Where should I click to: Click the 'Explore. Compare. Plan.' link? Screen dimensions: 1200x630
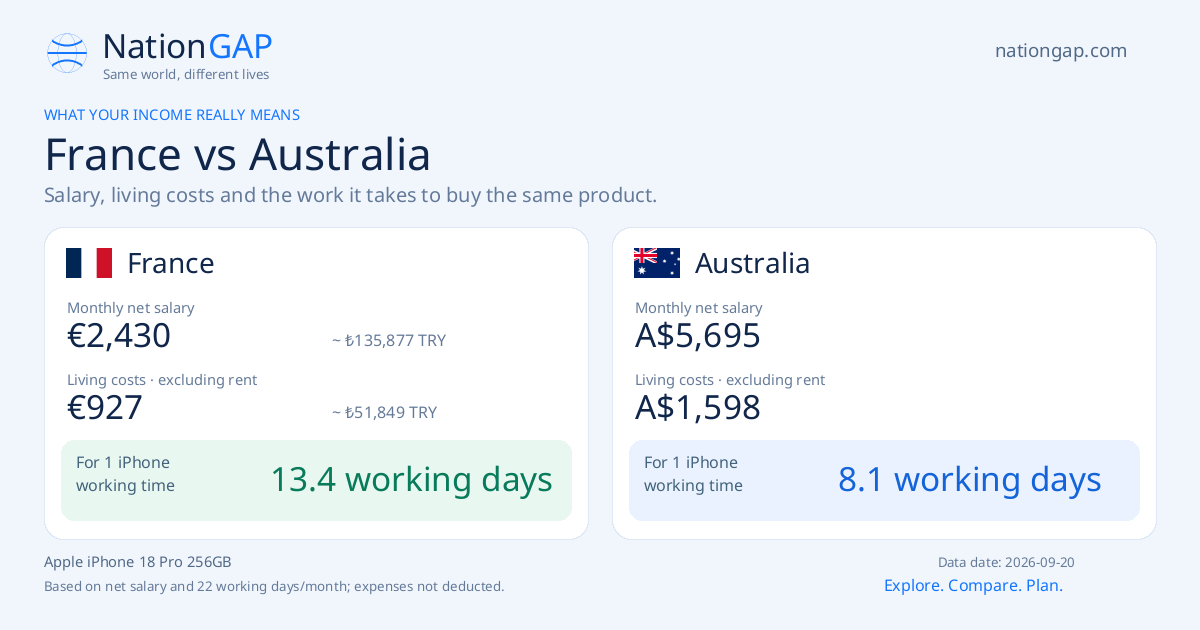[973, 586]
